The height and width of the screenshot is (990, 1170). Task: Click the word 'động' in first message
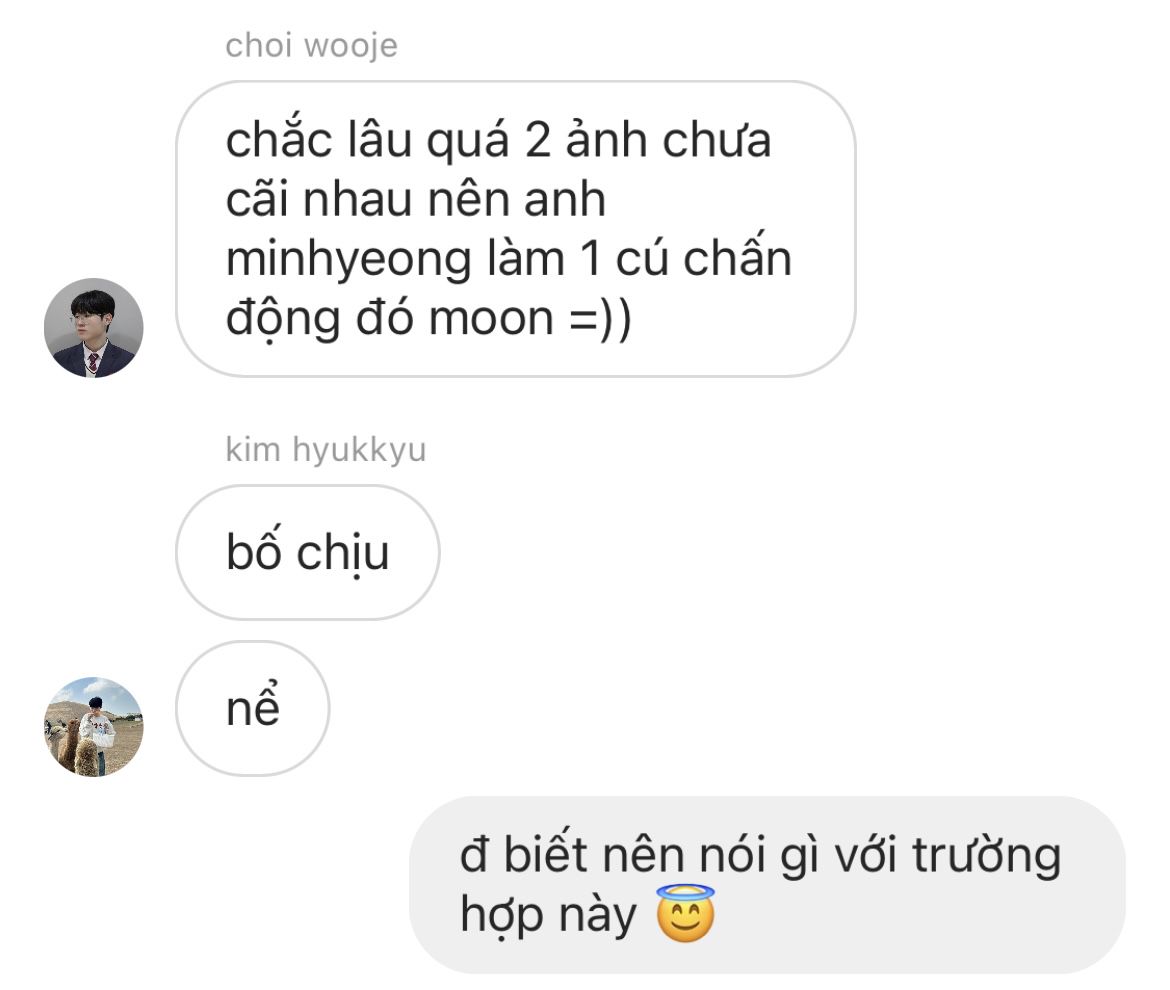pos(283,320)
